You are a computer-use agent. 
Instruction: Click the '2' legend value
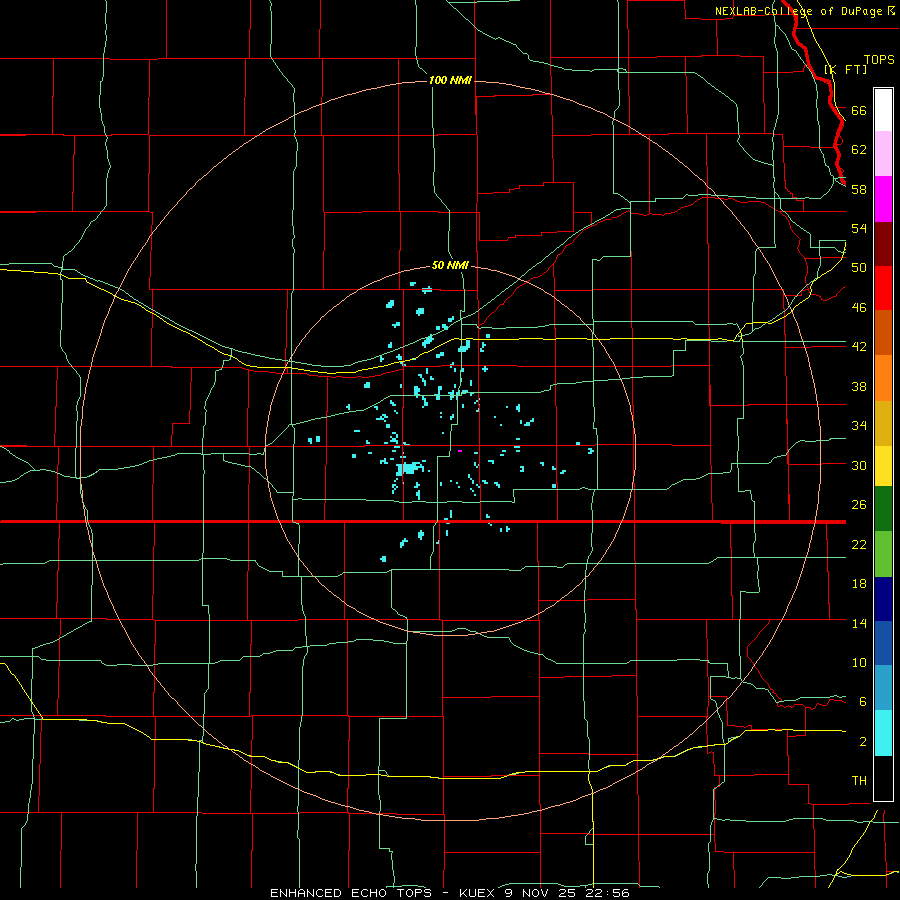point(863,742)
